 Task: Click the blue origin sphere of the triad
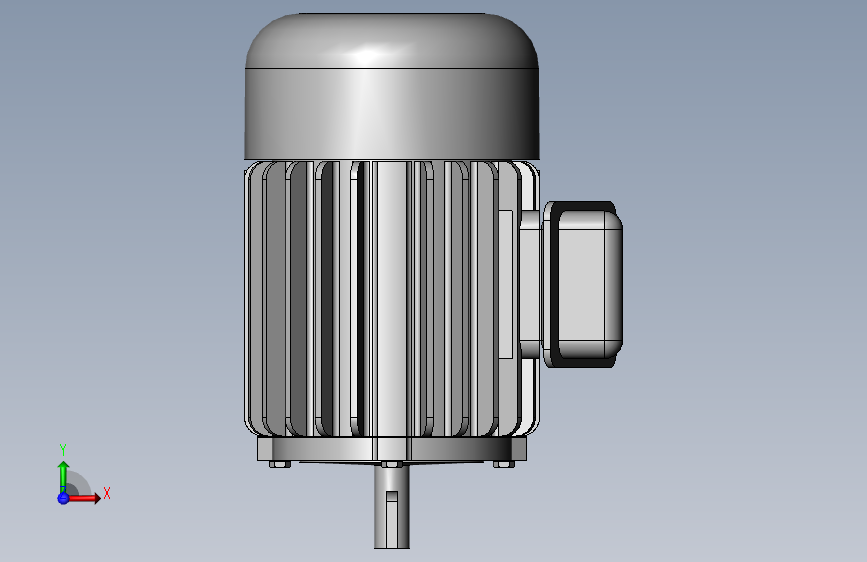click(63, 498)
